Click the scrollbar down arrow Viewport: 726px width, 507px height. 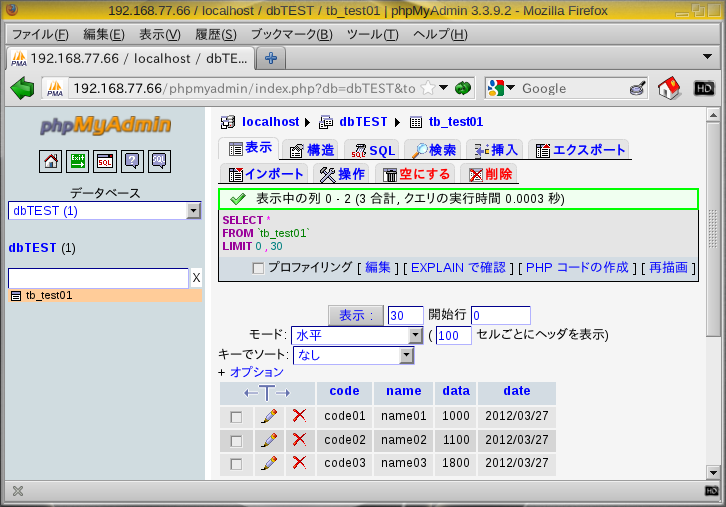[x=713, y=472]
